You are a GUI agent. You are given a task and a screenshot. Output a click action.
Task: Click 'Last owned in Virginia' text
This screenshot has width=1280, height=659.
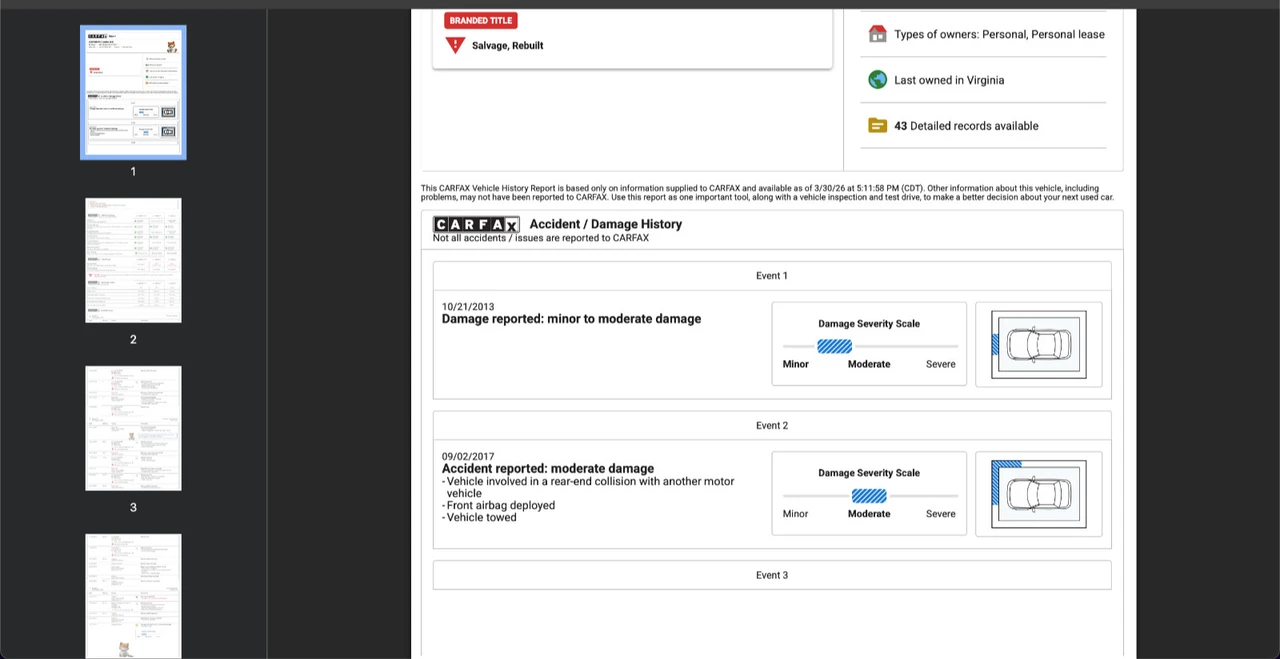[949, 80]
